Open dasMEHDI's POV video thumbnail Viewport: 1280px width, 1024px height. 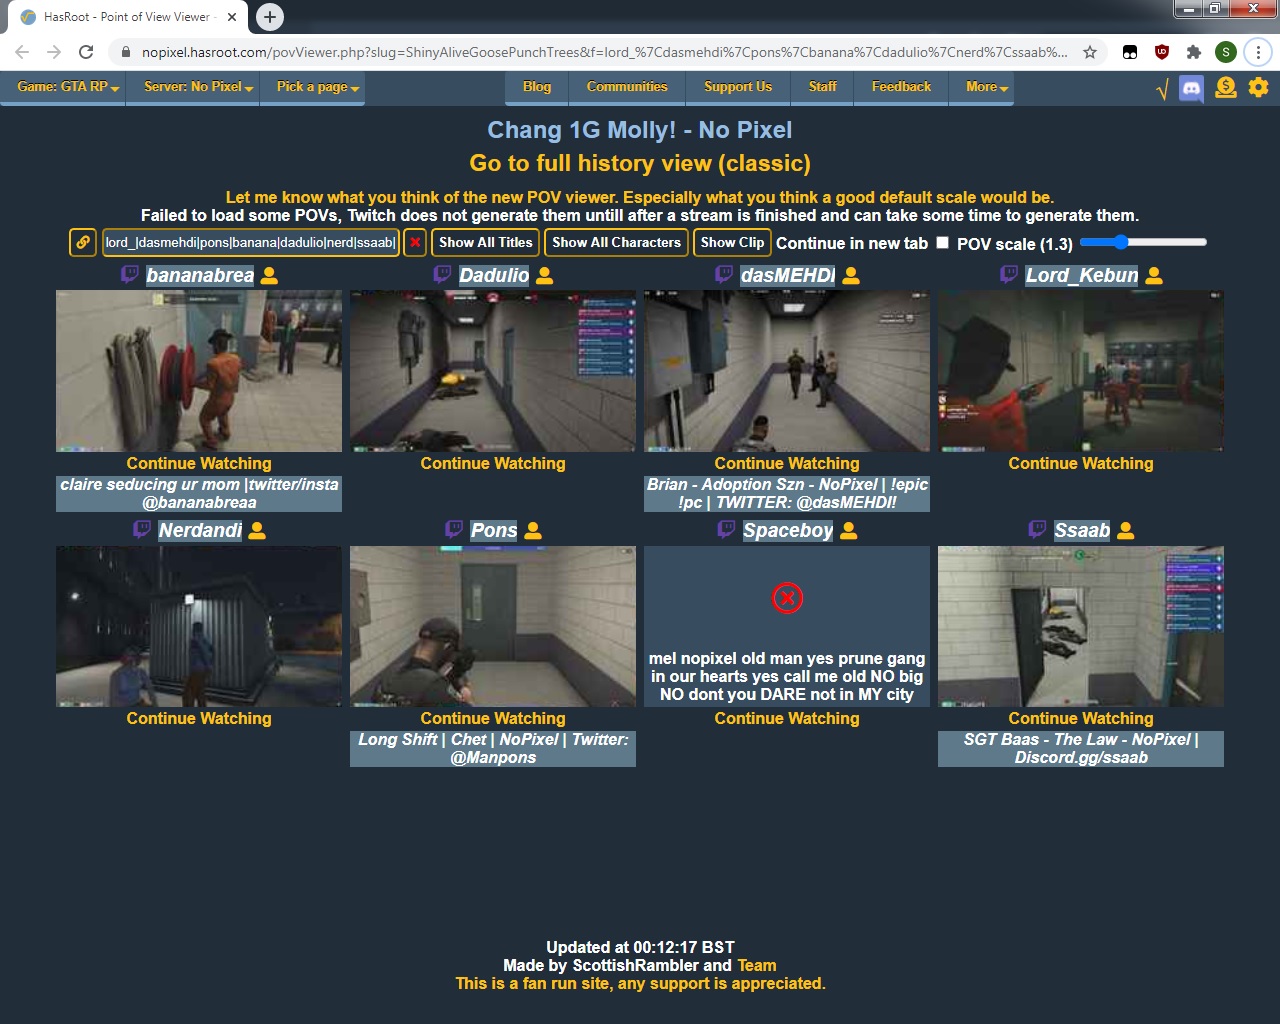[x=787, y=371]
